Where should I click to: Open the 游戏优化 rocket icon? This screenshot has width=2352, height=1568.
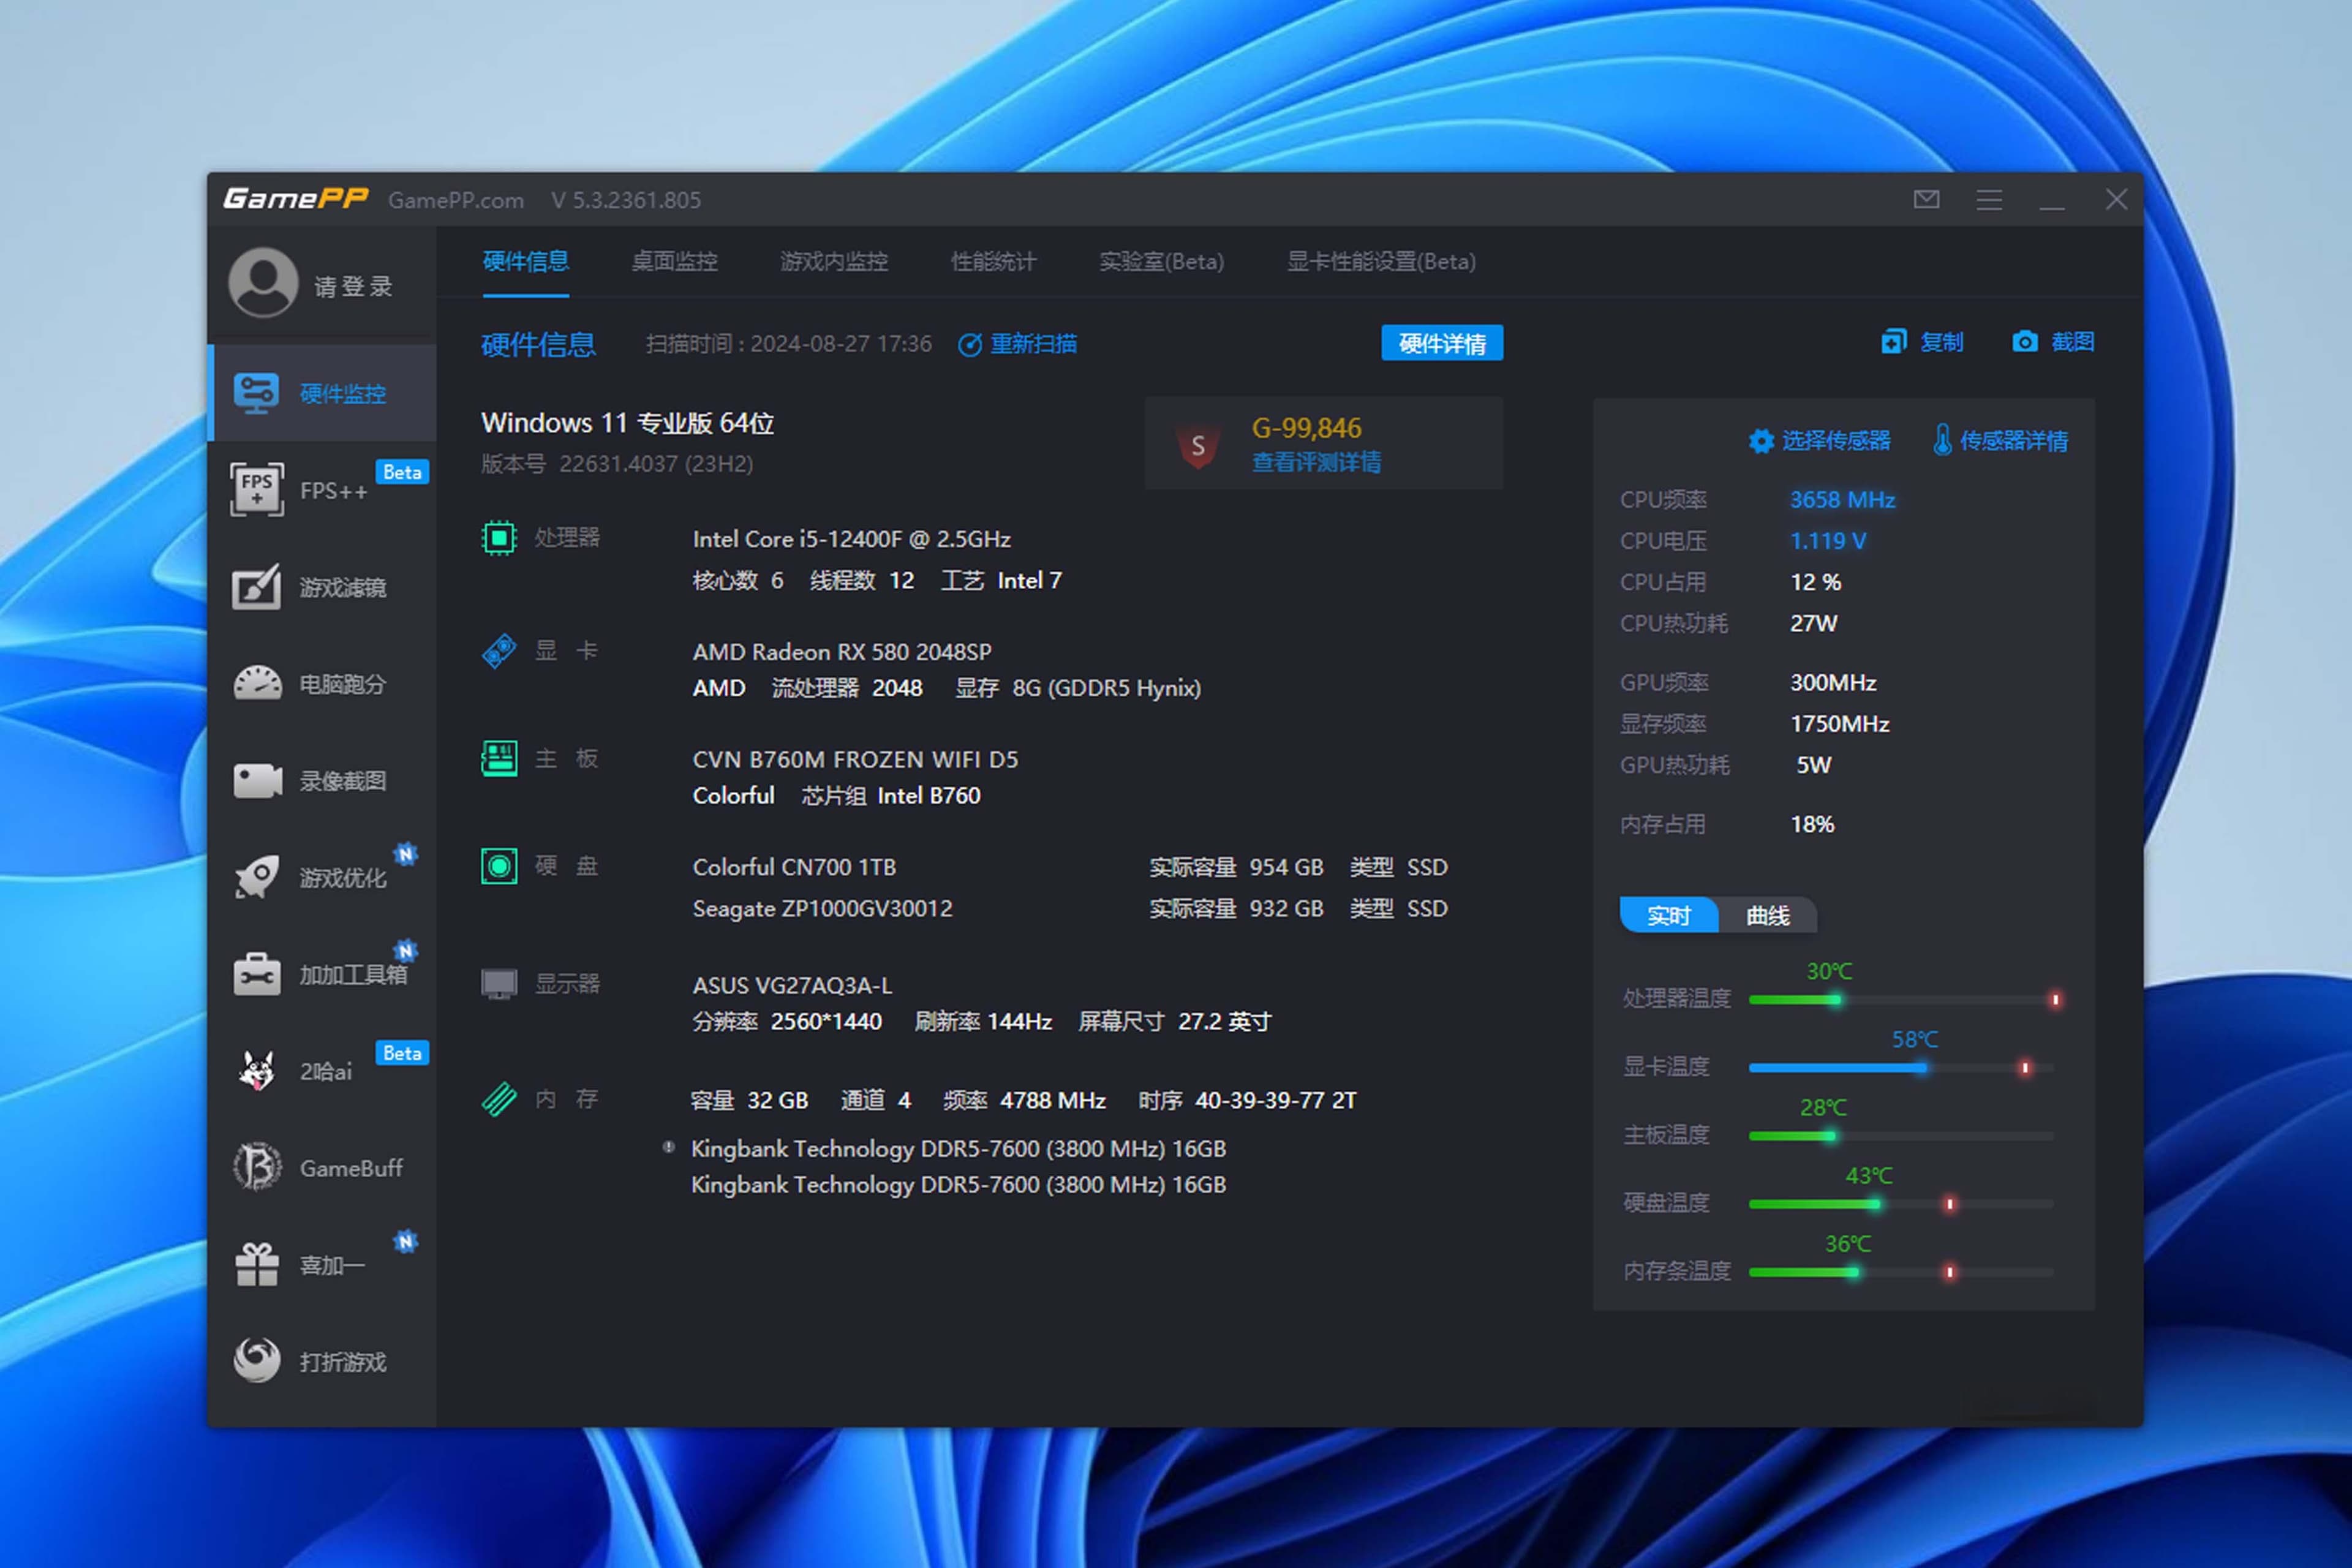point(257,877)
